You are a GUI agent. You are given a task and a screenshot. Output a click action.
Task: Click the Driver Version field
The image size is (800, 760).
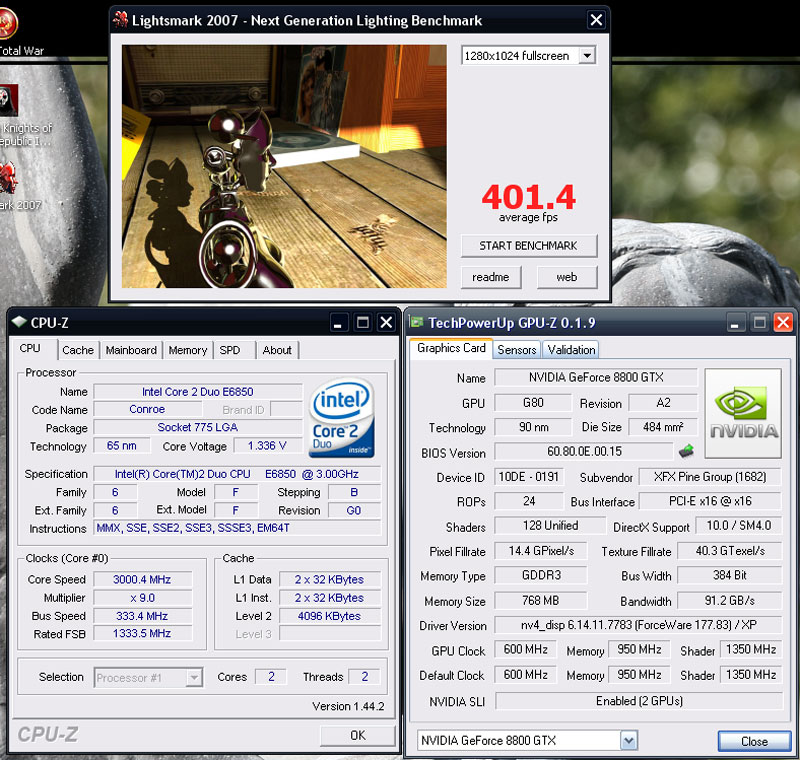tap(638, 625)
